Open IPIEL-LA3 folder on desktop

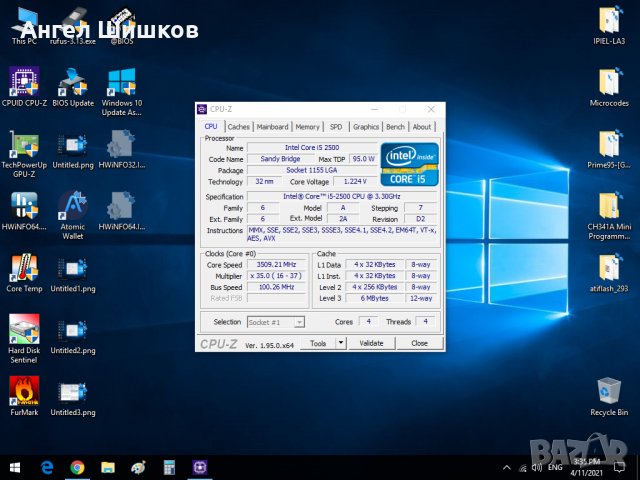609,24
